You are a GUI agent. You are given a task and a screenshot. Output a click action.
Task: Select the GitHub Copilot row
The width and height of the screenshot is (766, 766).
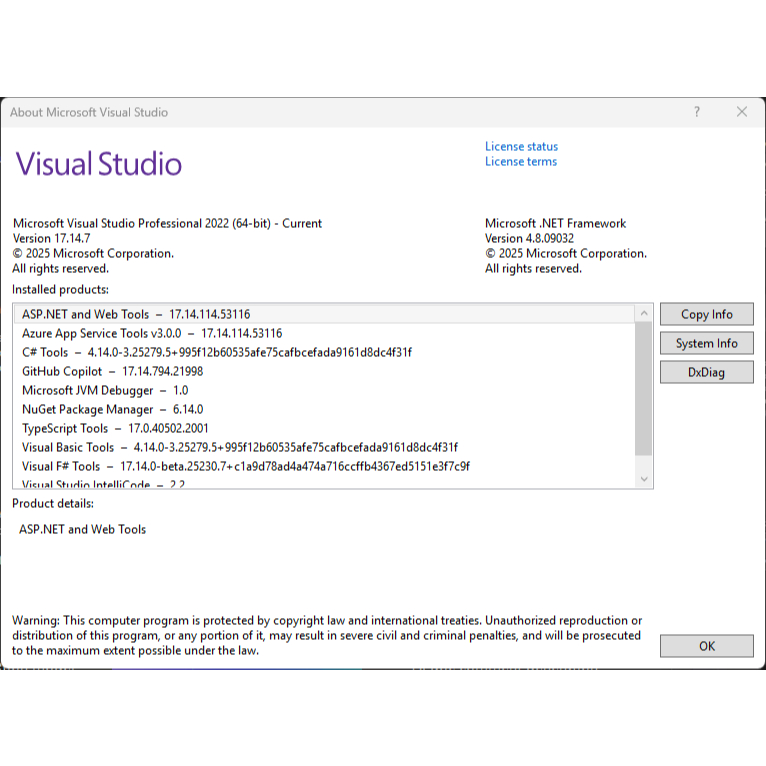(324, 371)
